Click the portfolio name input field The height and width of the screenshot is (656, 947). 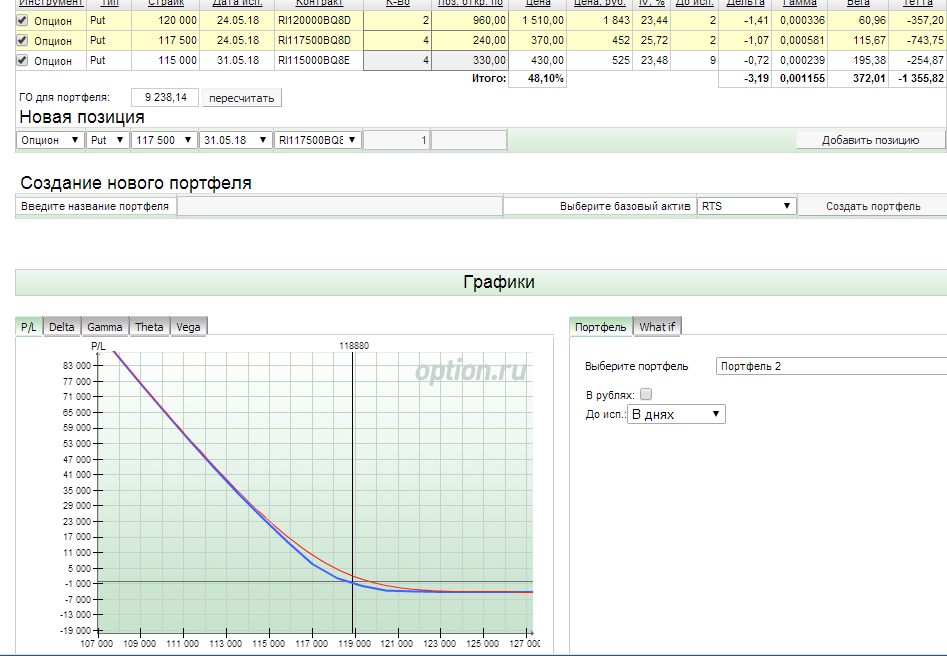[339, 206]
